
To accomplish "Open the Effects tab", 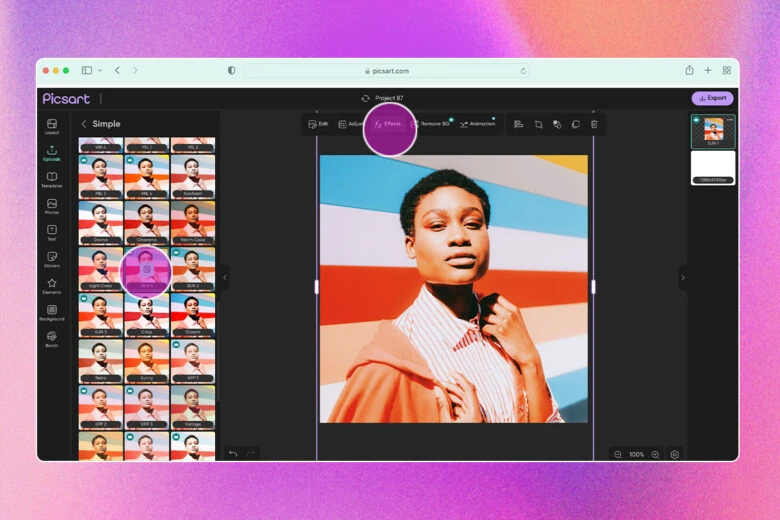I will tap(388, 124).
